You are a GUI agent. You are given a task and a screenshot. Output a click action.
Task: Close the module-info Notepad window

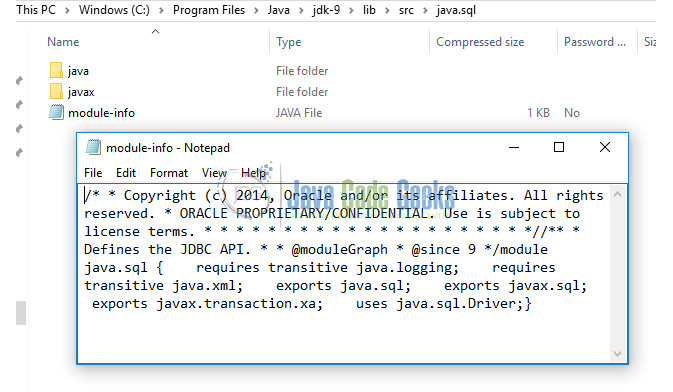605,147
